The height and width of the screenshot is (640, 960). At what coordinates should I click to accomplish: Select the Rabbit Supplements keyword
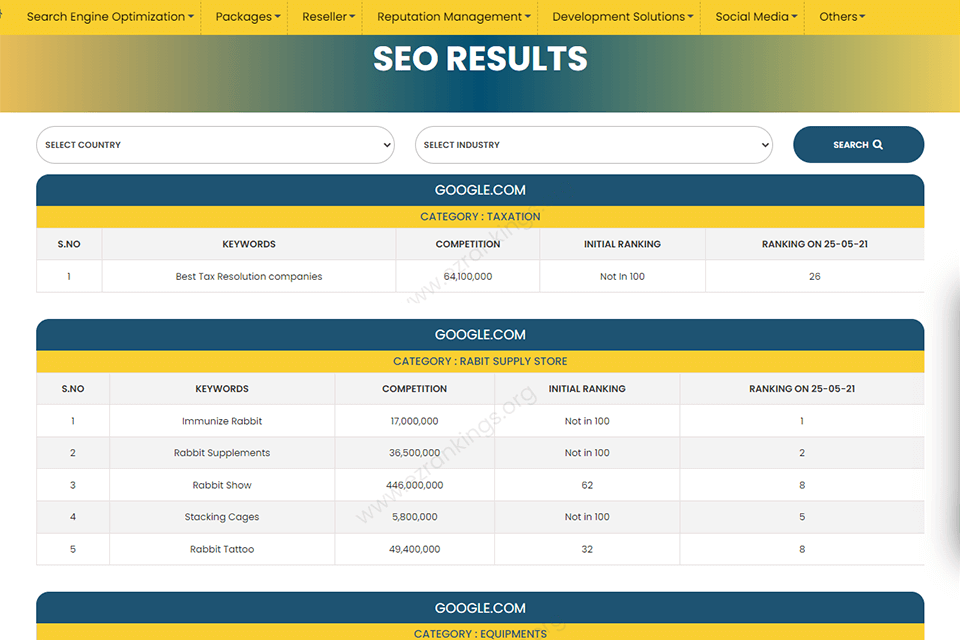222,453
